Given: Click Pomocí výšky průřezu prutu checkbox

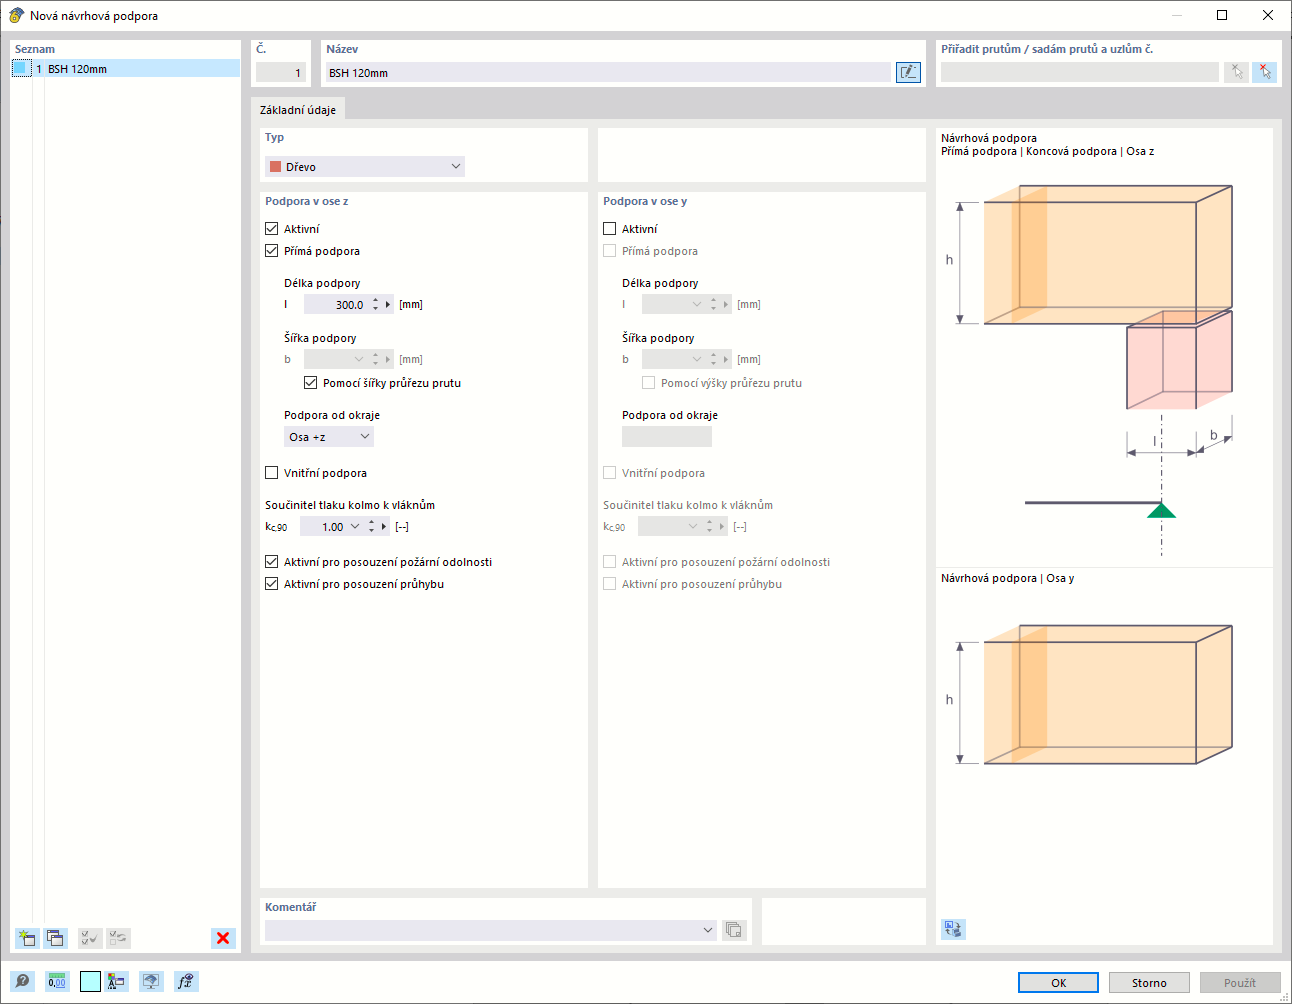Looking at the screenshot, I should click(649, 383).
